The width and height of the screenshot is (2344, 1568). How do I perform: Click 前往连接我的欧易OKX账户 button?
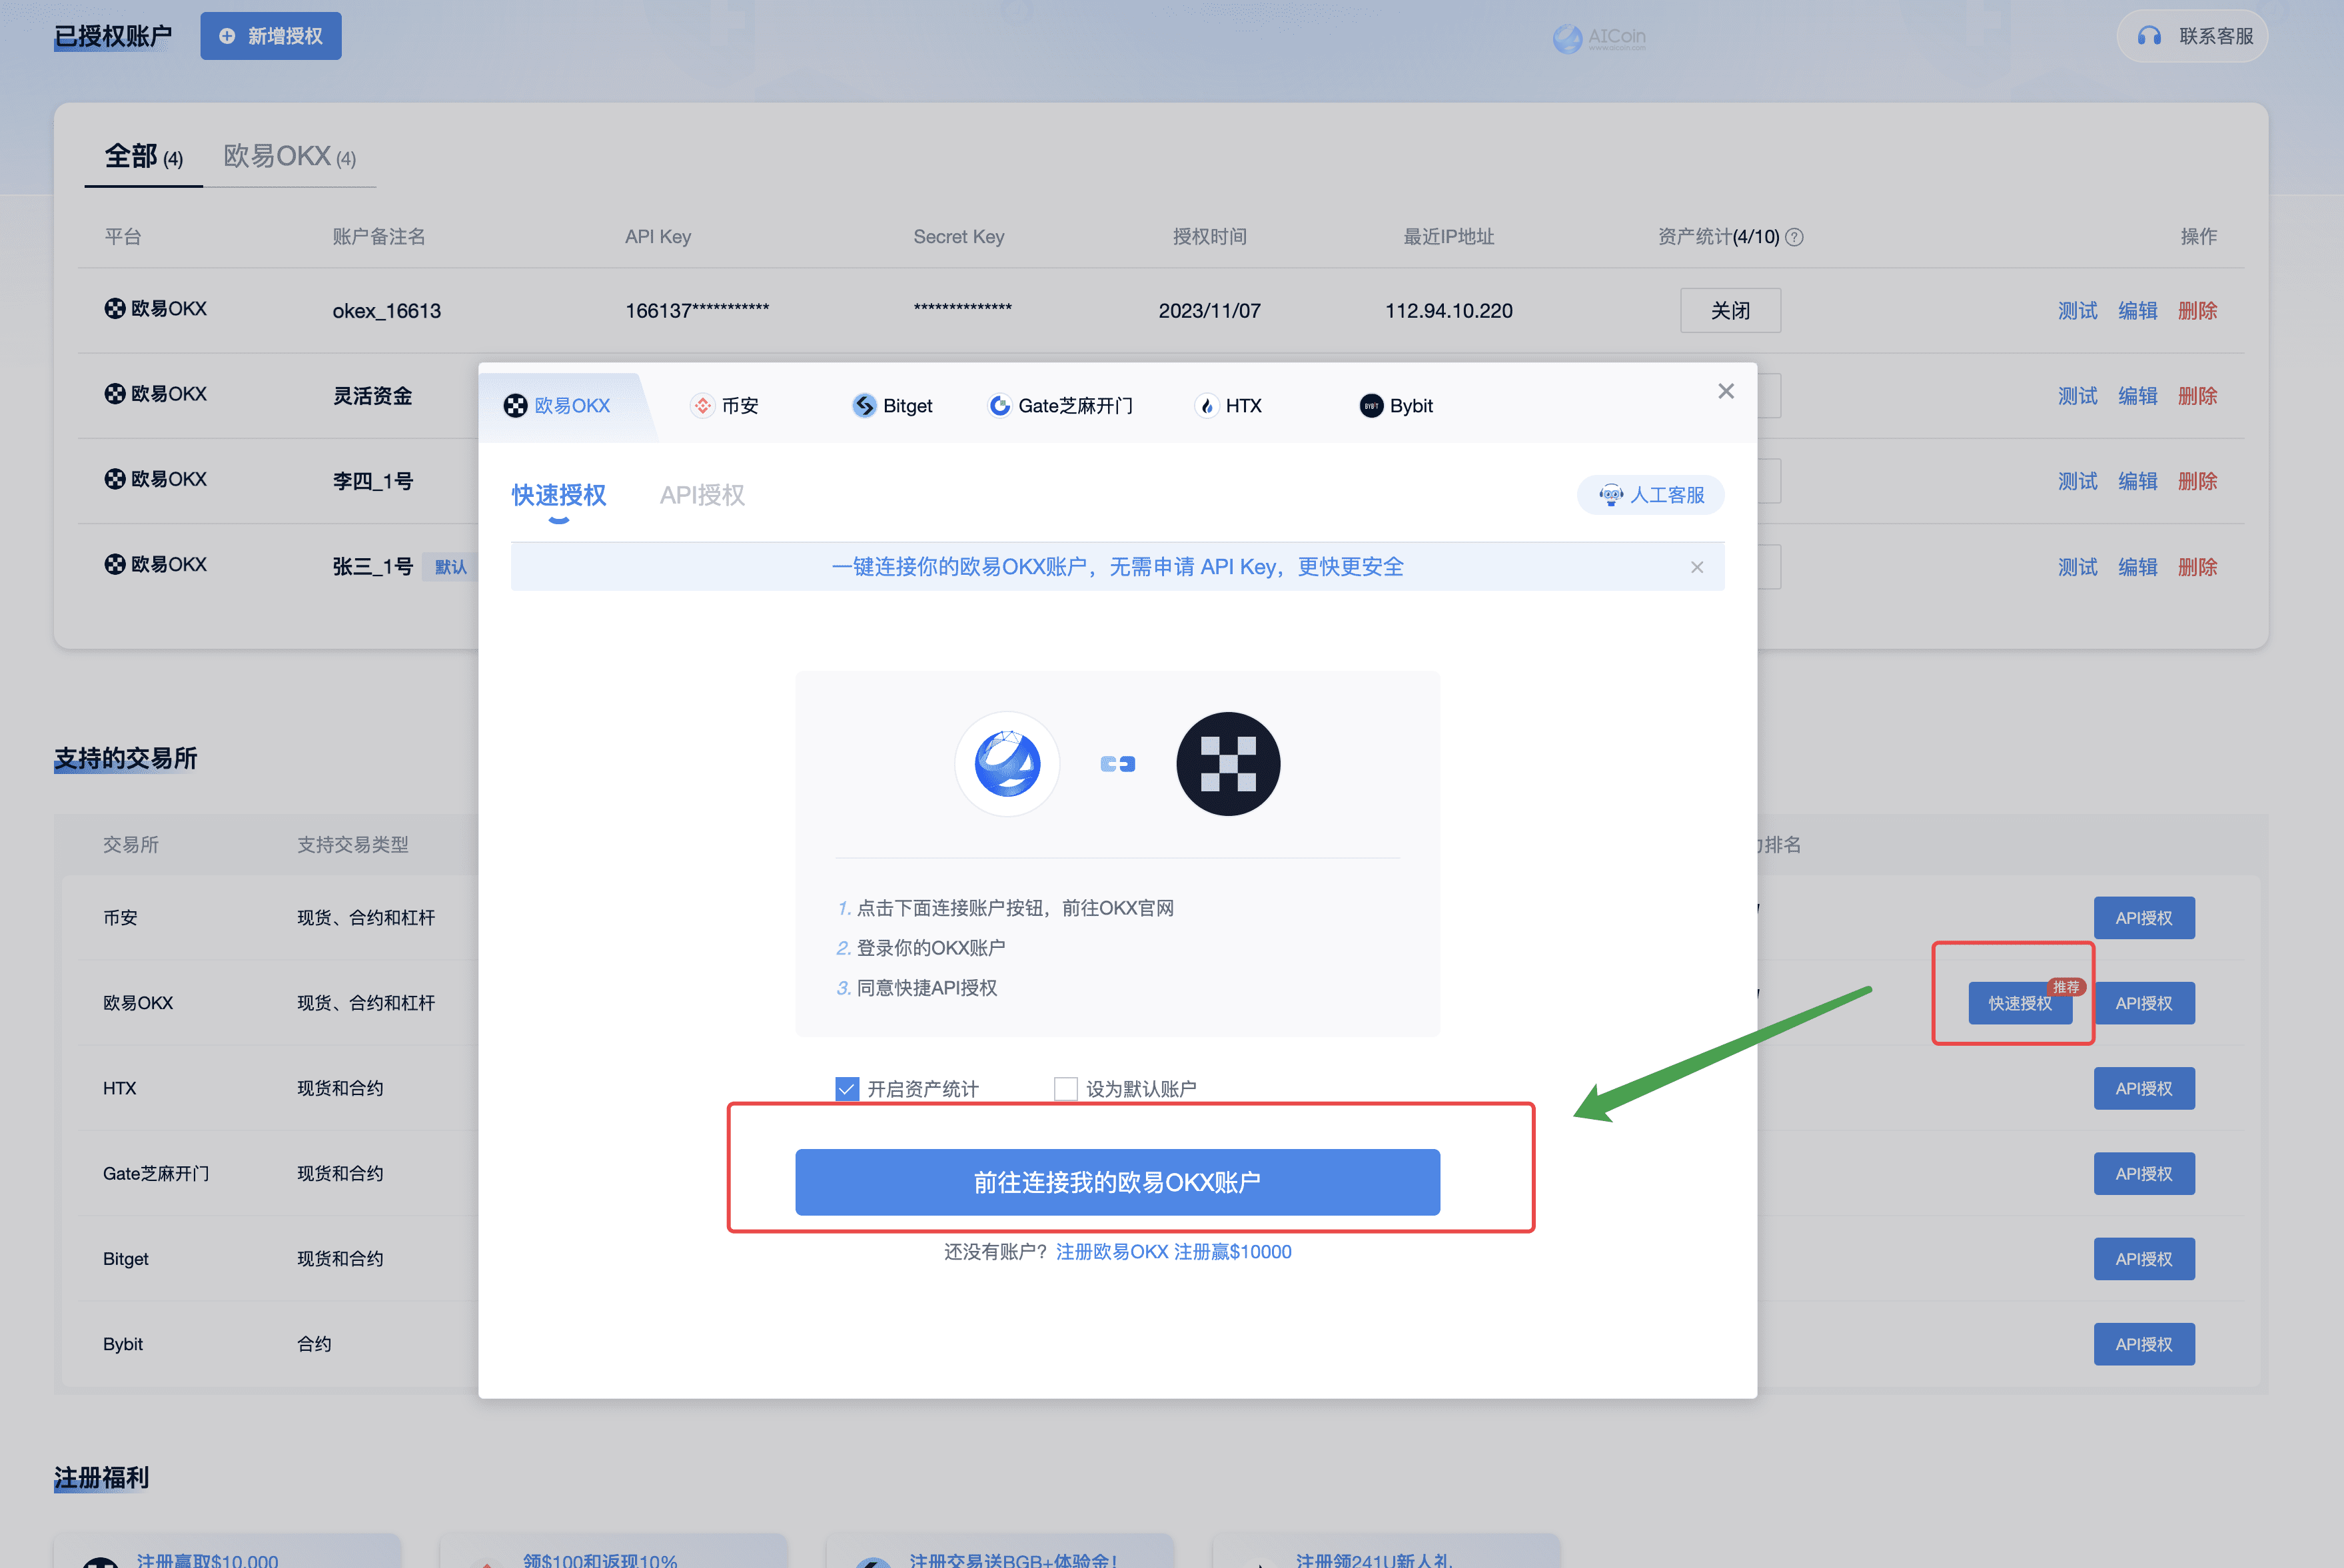tap(1118, 1182)
